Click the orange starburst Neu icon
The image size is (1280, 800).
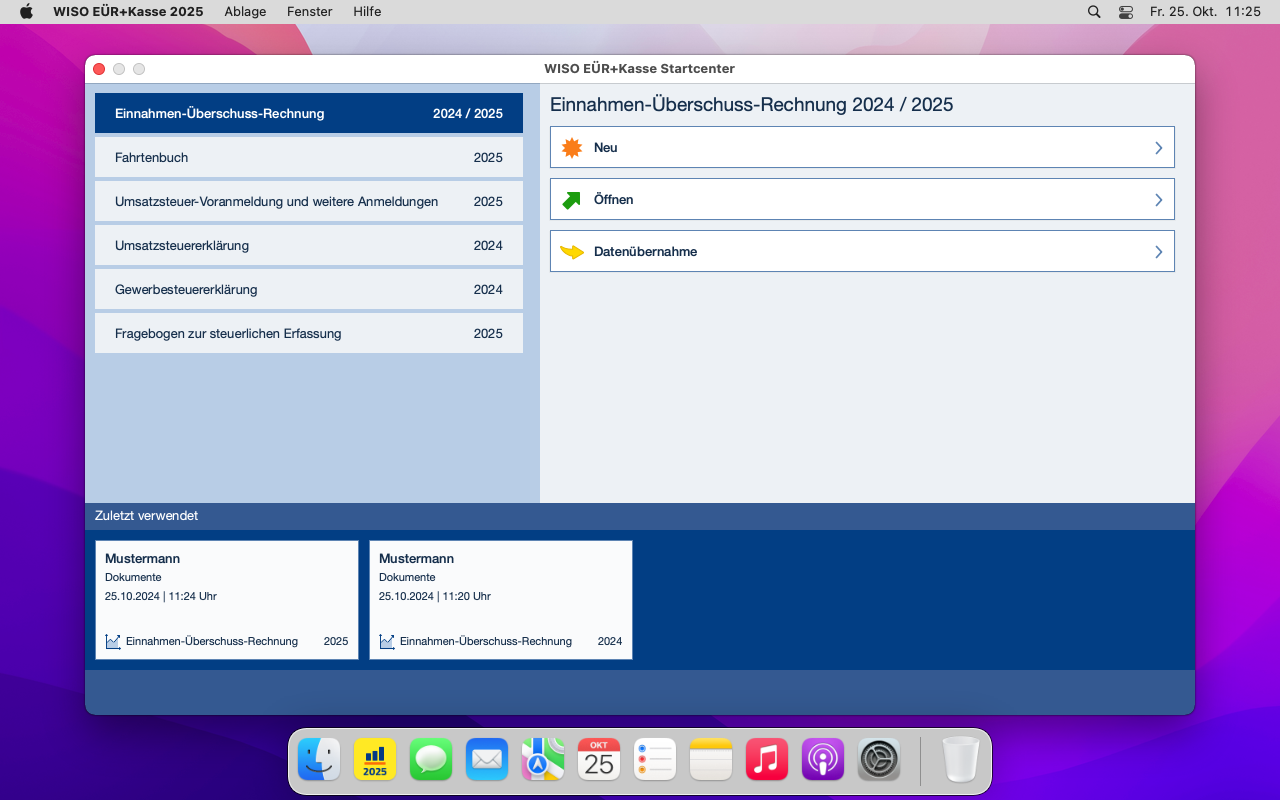(x=572, y=148)
